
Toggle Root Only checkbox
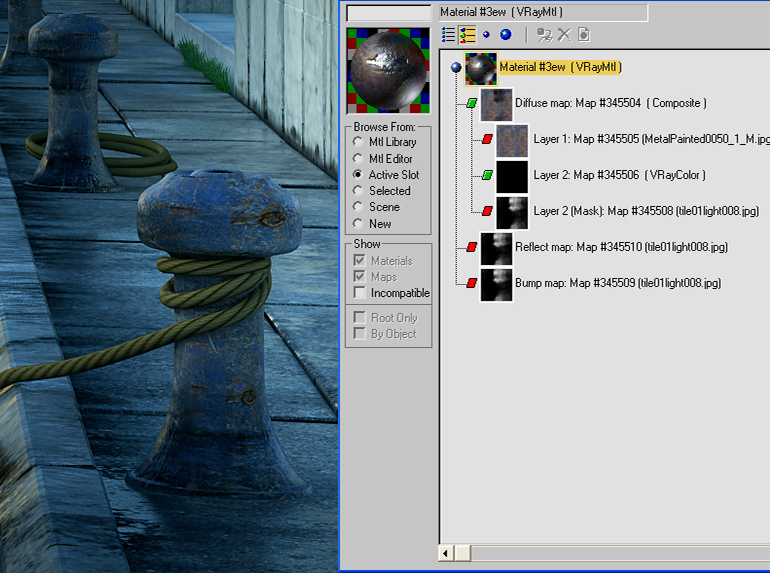pos(360,318)
